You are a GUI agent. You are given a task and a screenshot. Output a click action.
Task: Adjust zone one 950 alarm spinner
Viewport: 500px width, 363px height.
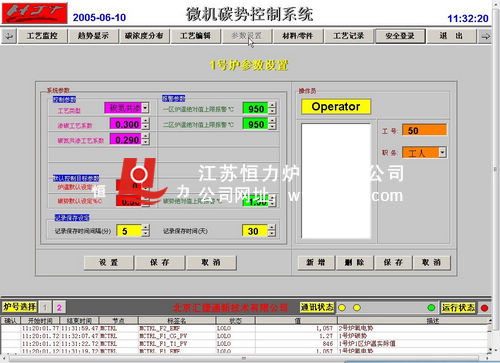point(272,108)
